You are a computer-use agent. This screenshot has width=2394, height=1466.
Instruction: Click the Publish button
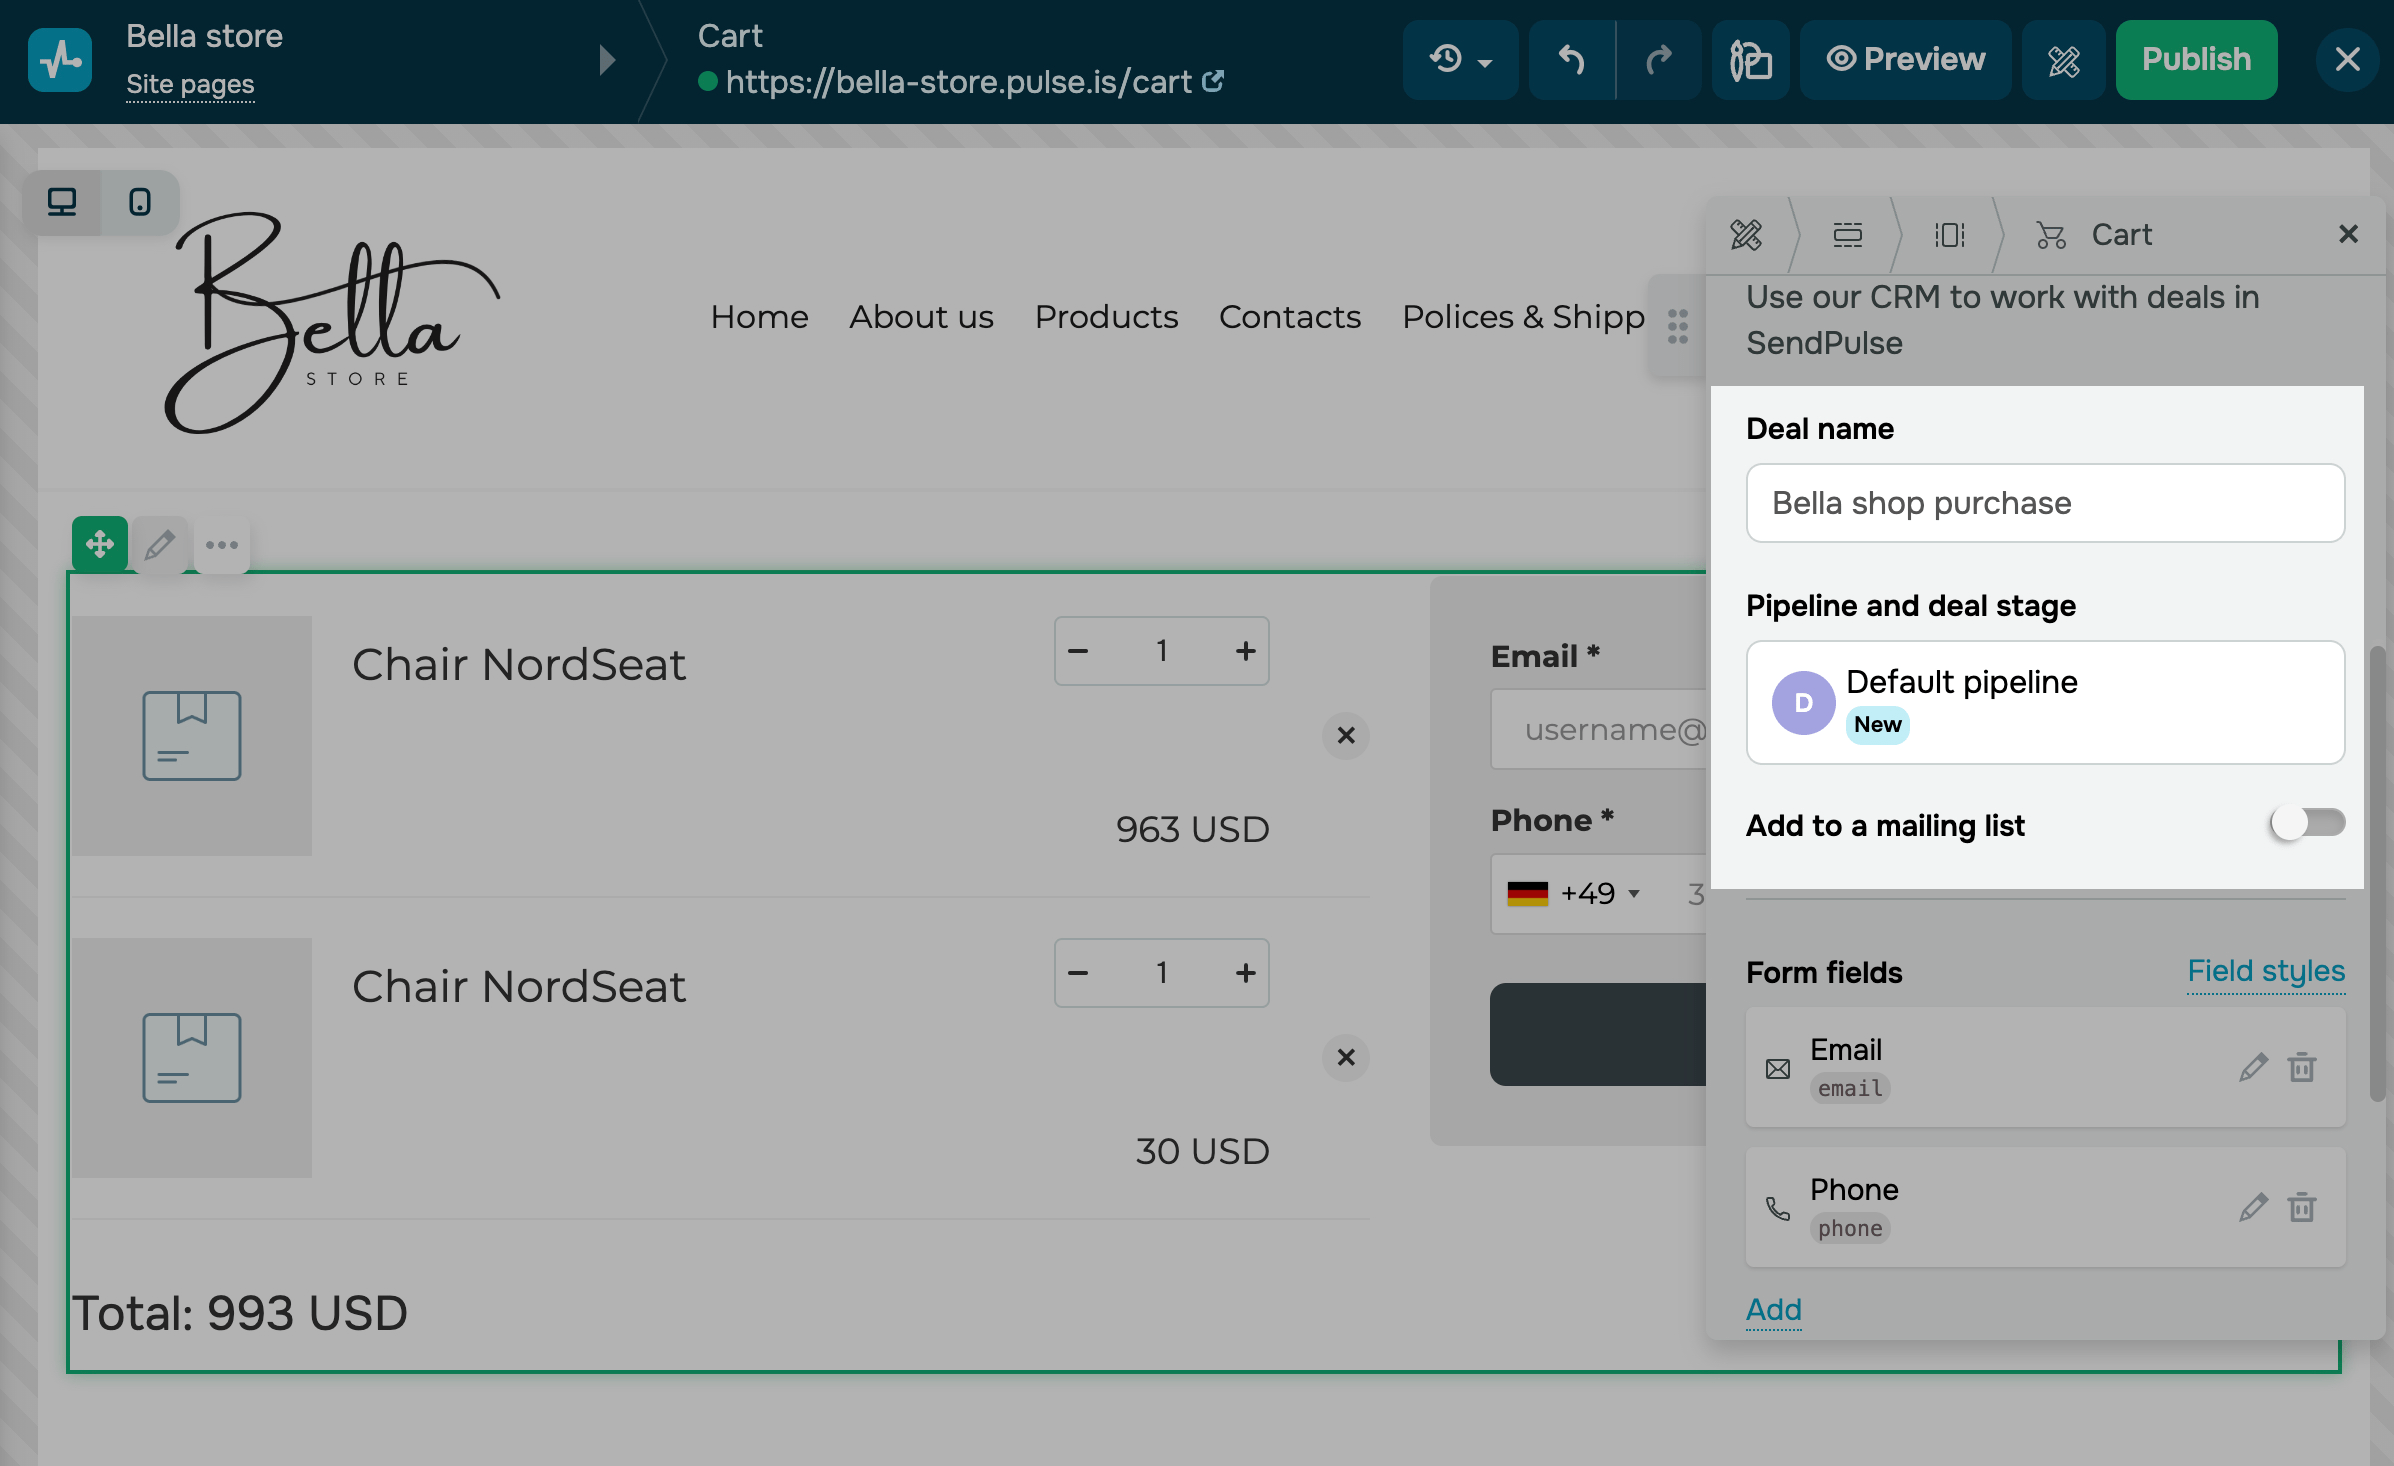(2196, 60)
